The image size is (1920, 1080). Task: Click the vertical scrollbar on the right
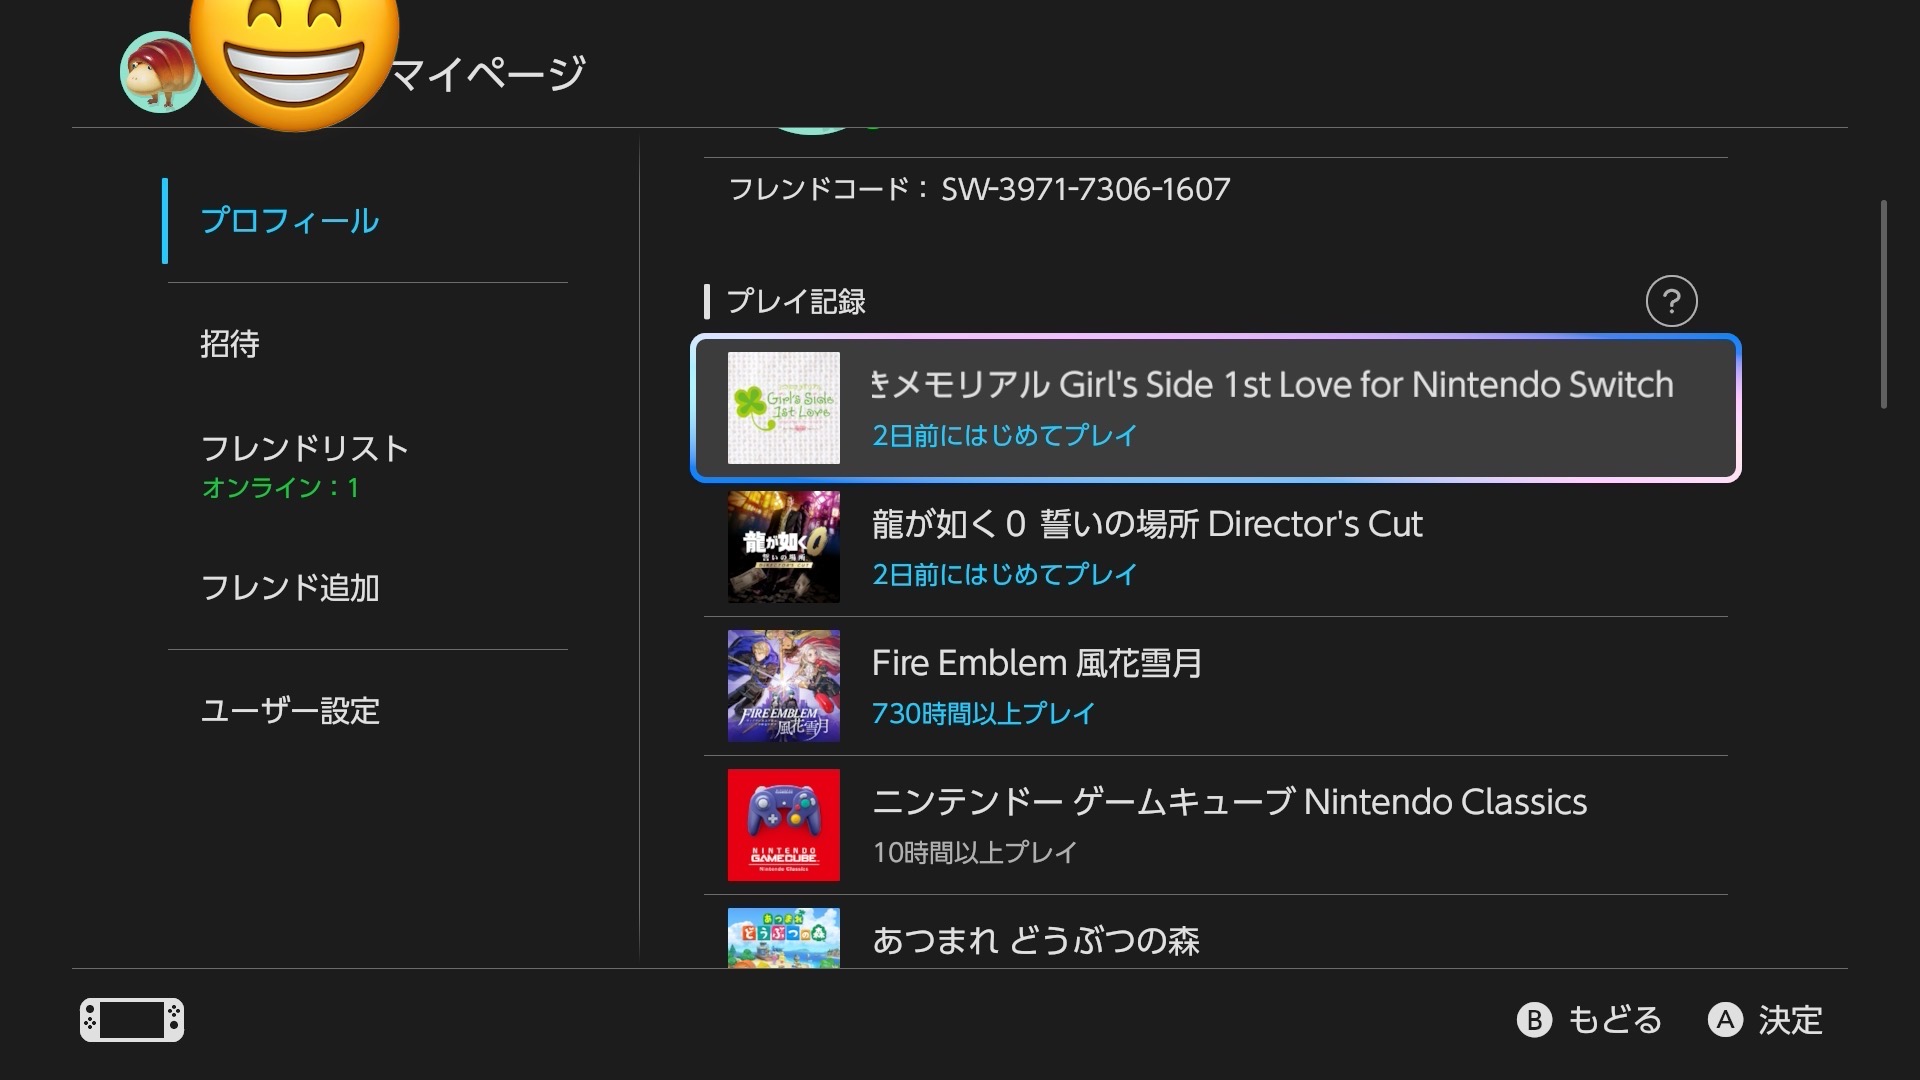coord(1883,305)
